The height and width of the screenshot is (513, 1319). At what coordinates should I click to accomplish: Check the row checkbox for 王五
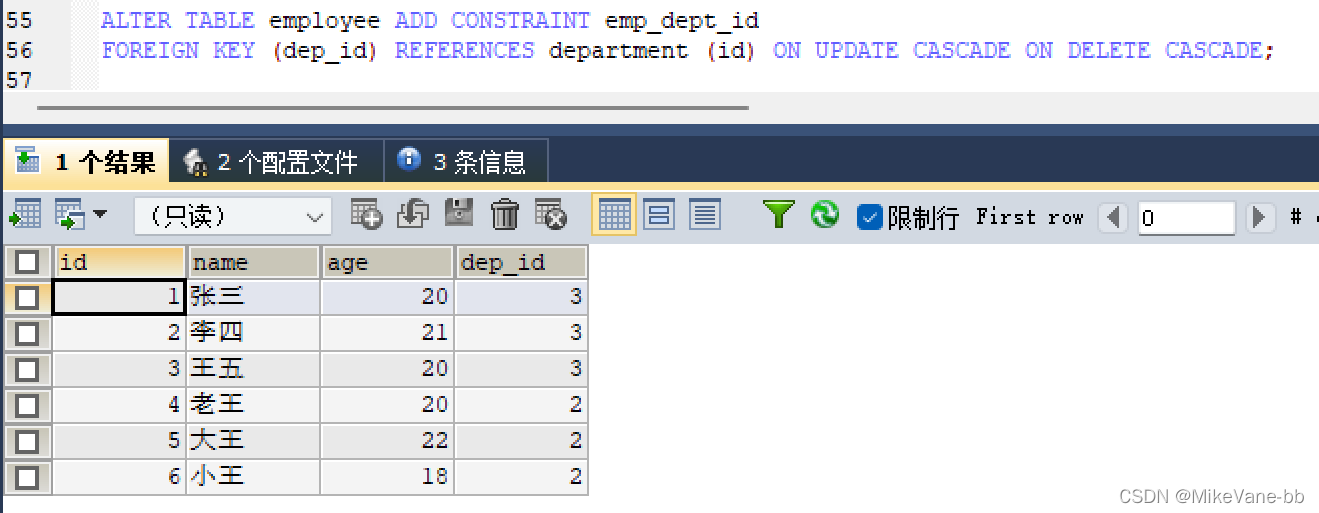27,369
